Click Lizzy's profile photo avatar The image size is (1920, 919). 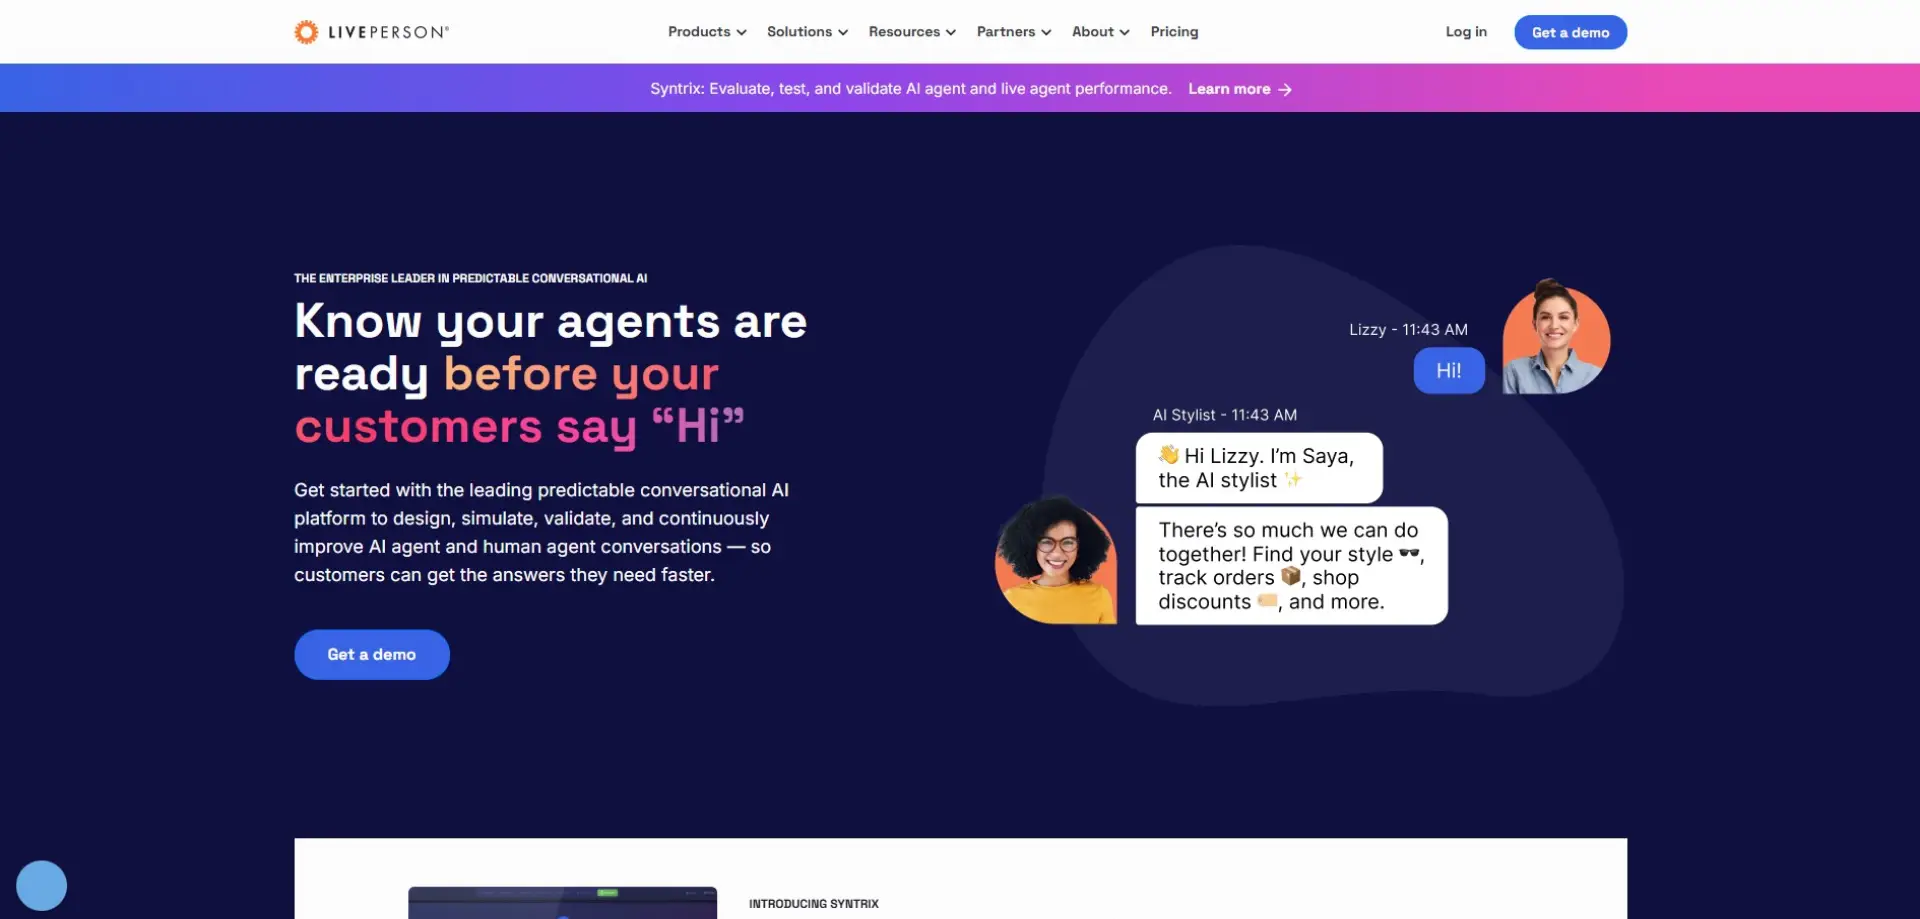click(x=1556, y=337)
